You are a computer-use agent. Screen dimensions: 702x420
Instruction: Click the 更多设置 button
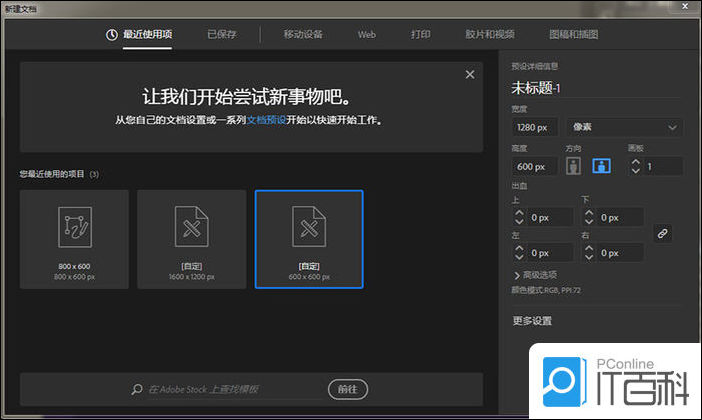tap(532, 321)
